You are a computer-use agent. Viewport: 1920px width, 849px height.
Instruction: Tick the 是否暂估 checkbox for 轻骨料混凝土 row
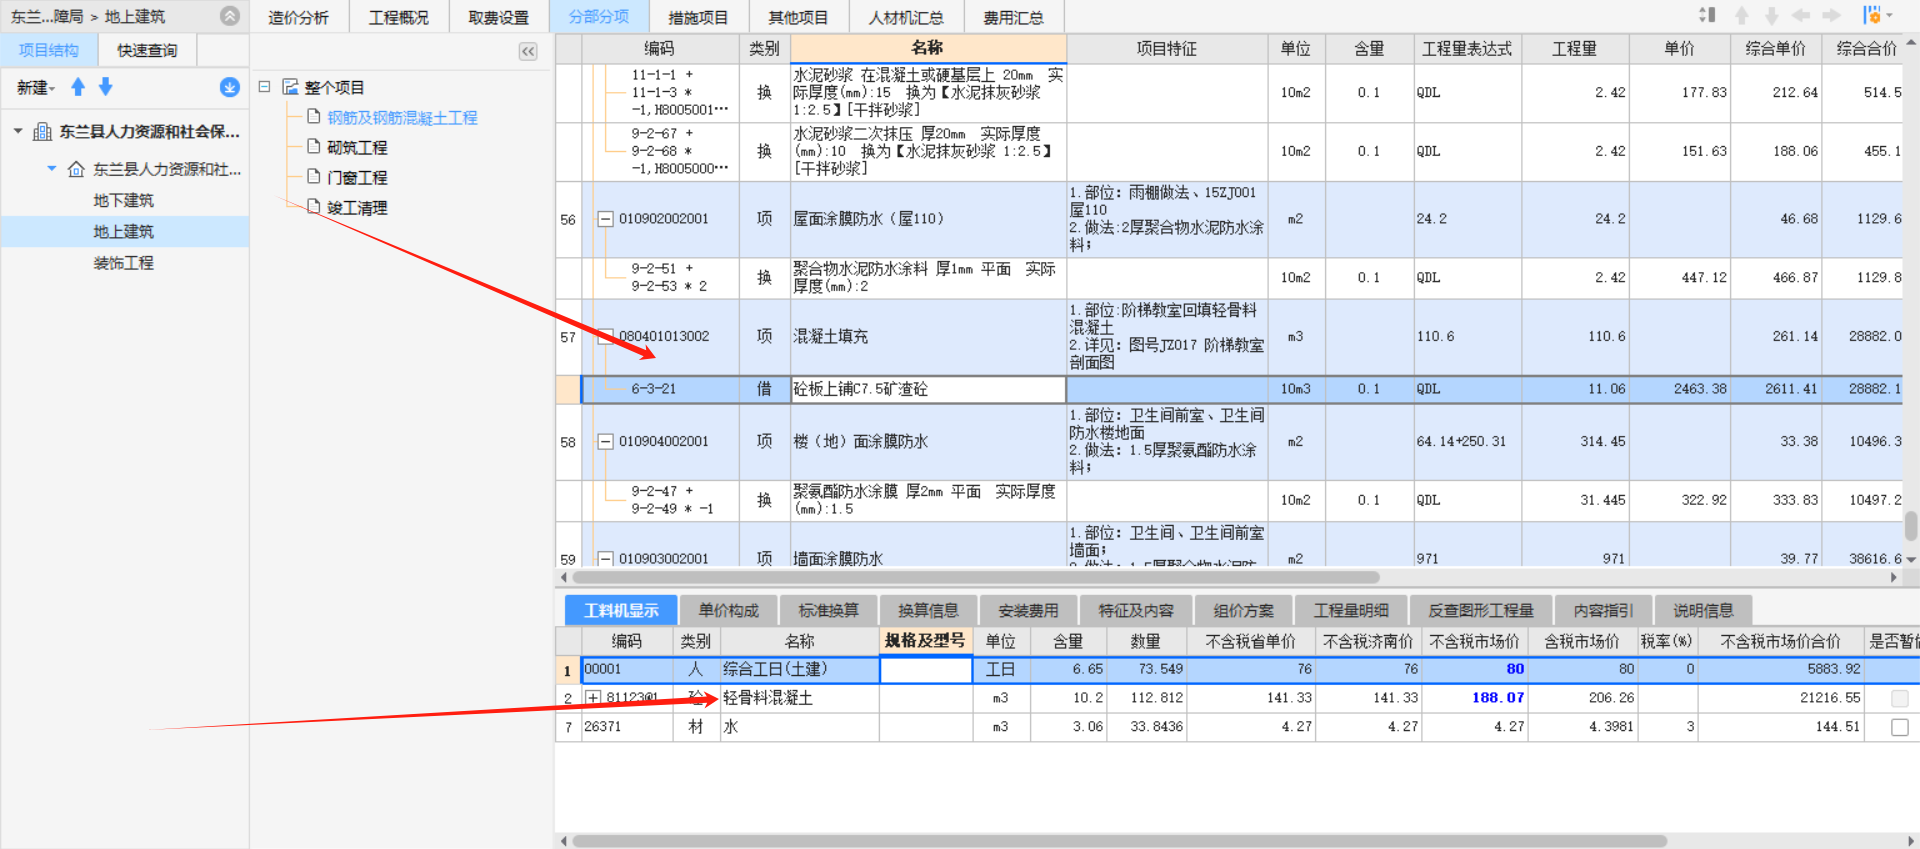click(1900, 698)
